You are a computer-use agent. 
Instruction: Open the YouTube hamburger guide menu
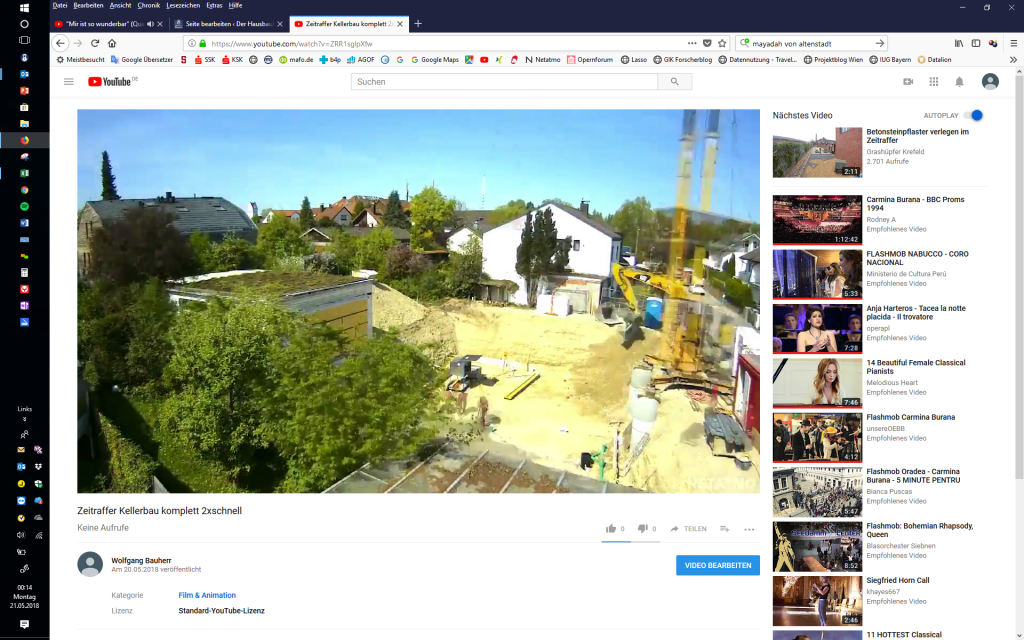pos(68,82)
